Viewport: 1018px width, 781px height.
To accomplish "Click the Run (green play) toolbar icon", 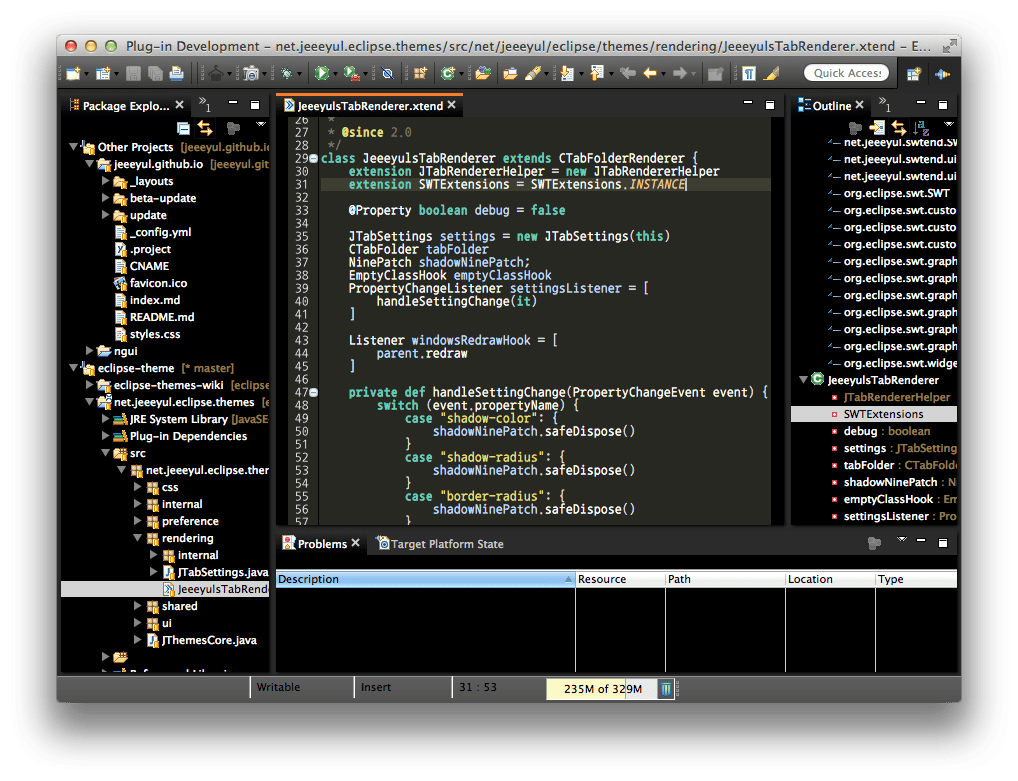I will 321,73.
